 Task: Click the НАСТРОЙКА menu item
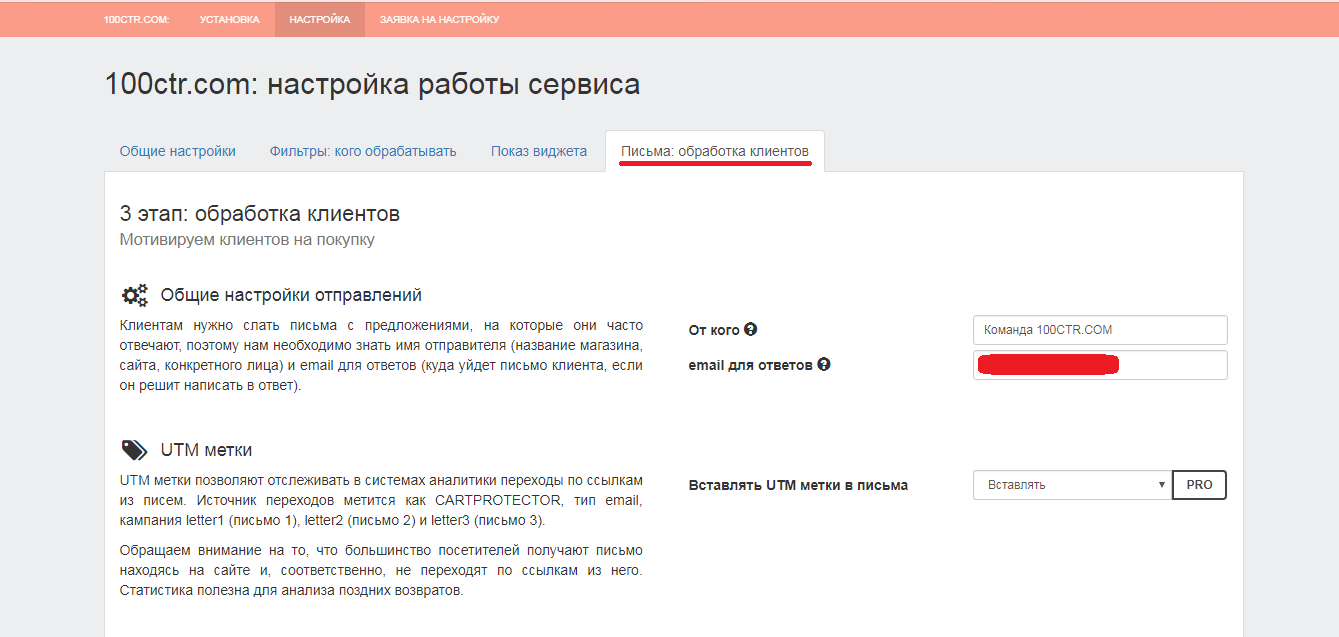coord(320,19)
